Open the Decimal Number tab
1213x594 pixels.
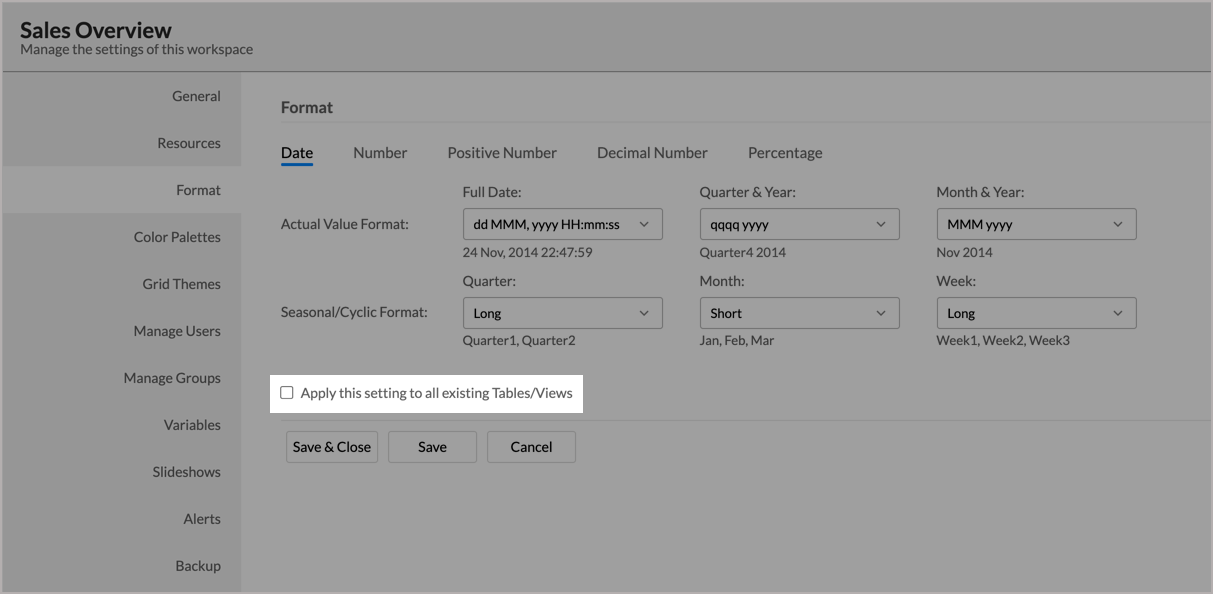[x=652, y=153]
